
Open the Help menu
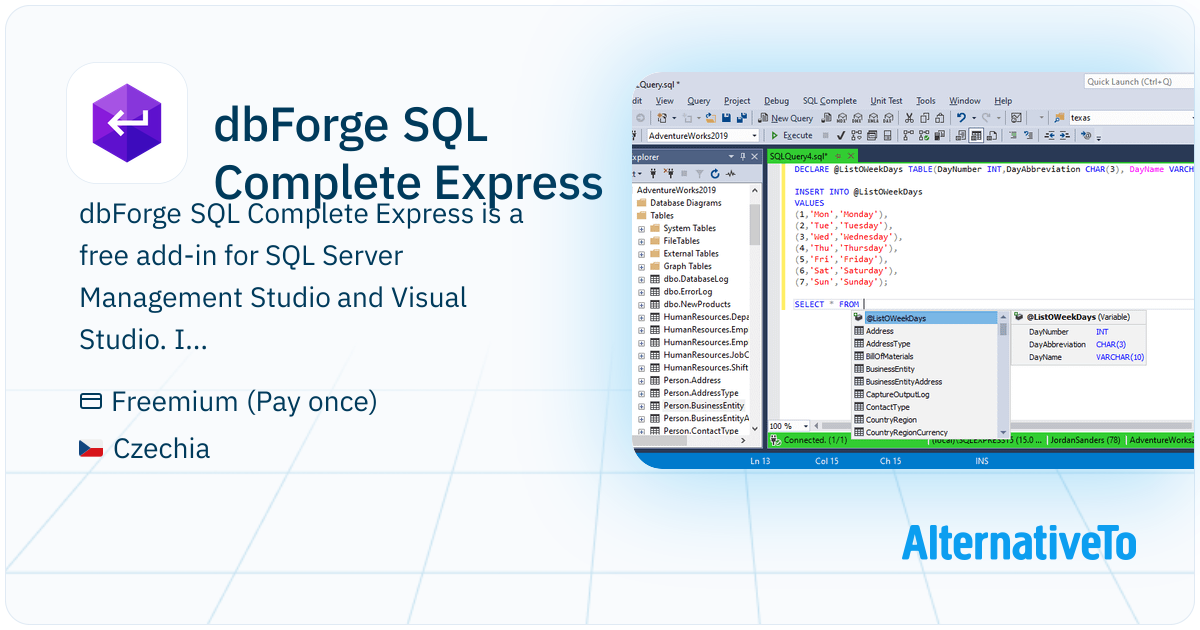coord(1003,101)
